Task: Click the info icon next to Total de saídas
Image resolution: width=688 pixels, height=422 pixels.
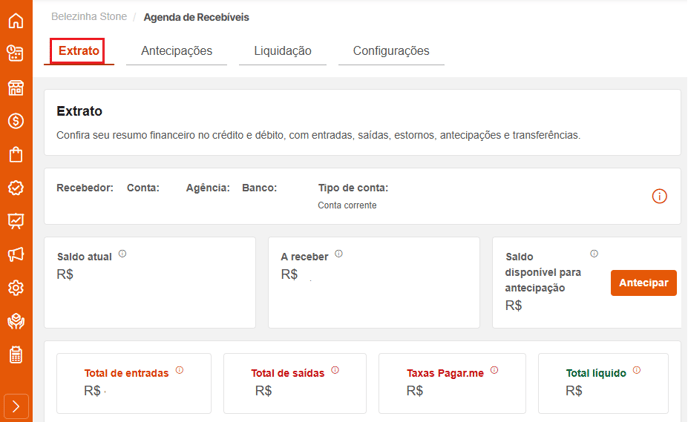Action: point(335,370)
